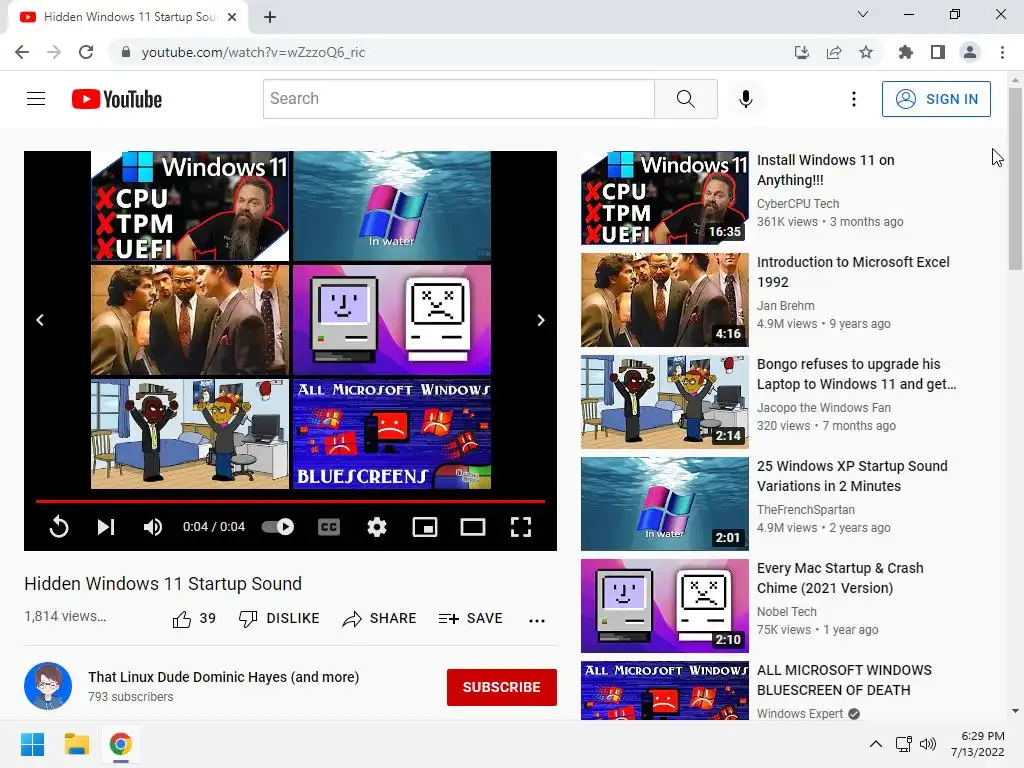Open Windows Expert channel link
This screenshot has width=1024, height=768.
click(799, 714)
